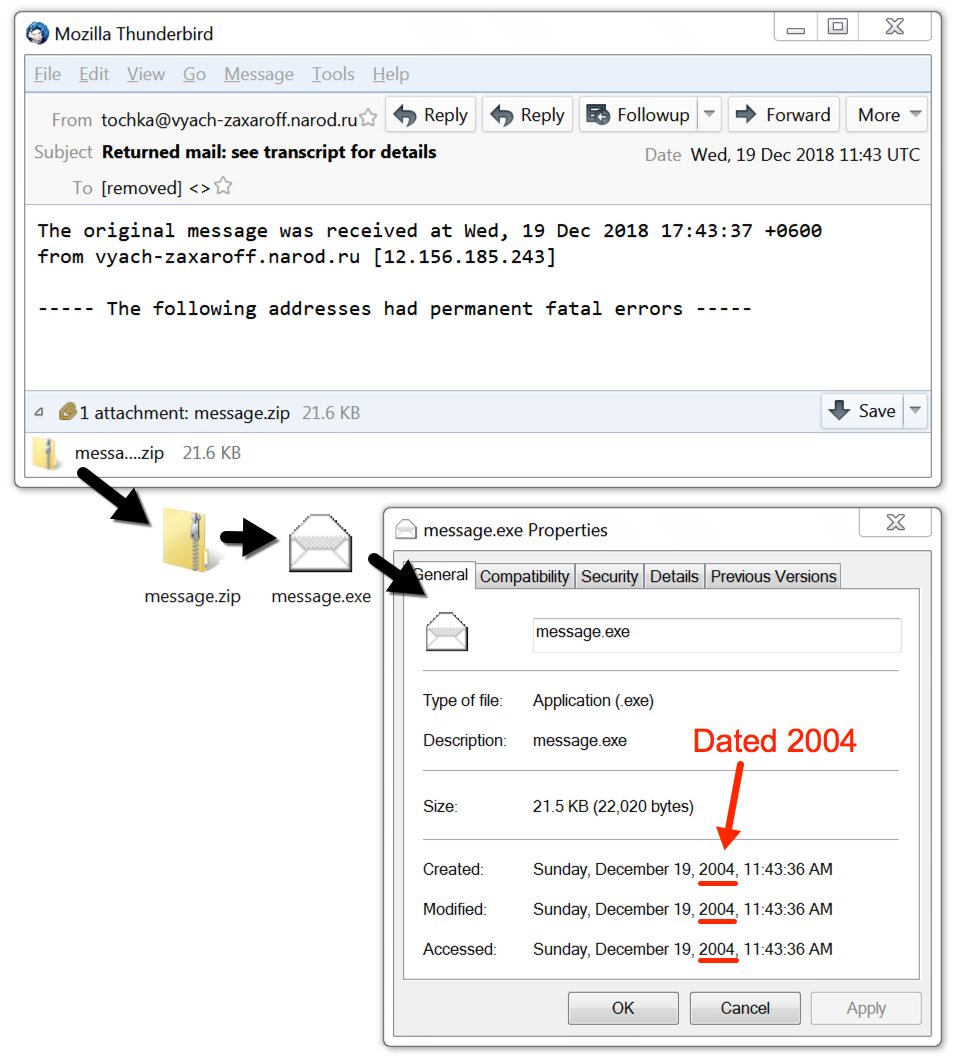The height and width of the screenshot is (1059, 954).
Task: Open the Go menu
Action: (x=194, y=74)
